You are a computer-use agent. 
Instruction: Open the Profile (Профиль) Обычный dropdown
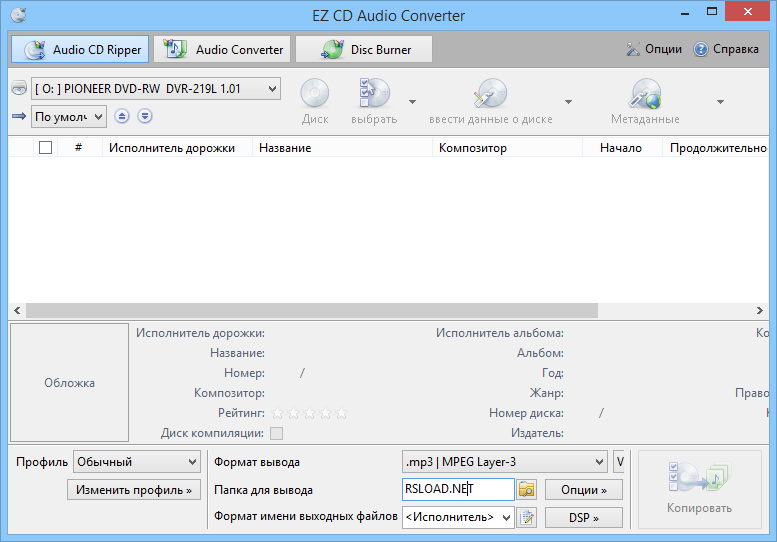click(137, 462)
